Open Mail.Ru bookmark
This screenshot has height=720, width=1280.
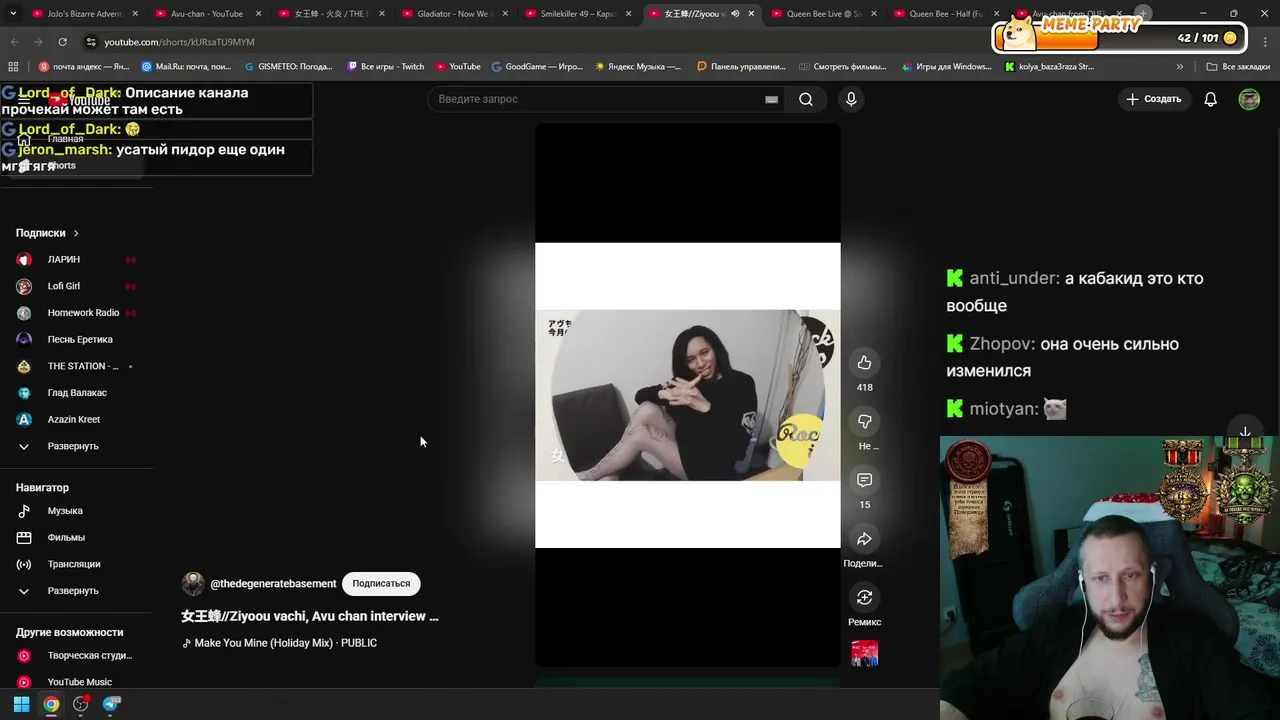click(x=186, y=67)
